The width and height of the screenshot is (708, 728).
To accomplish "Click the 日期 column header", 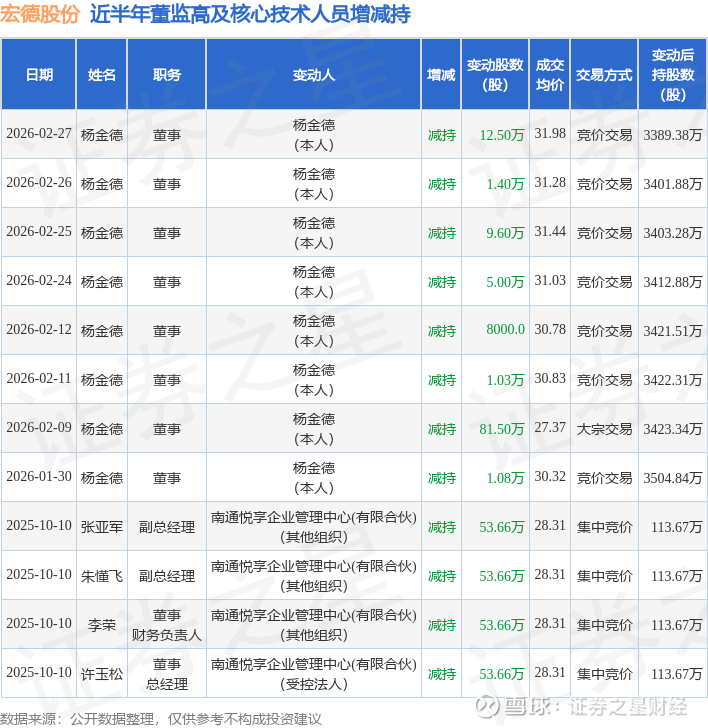I will tap(39, 75).
